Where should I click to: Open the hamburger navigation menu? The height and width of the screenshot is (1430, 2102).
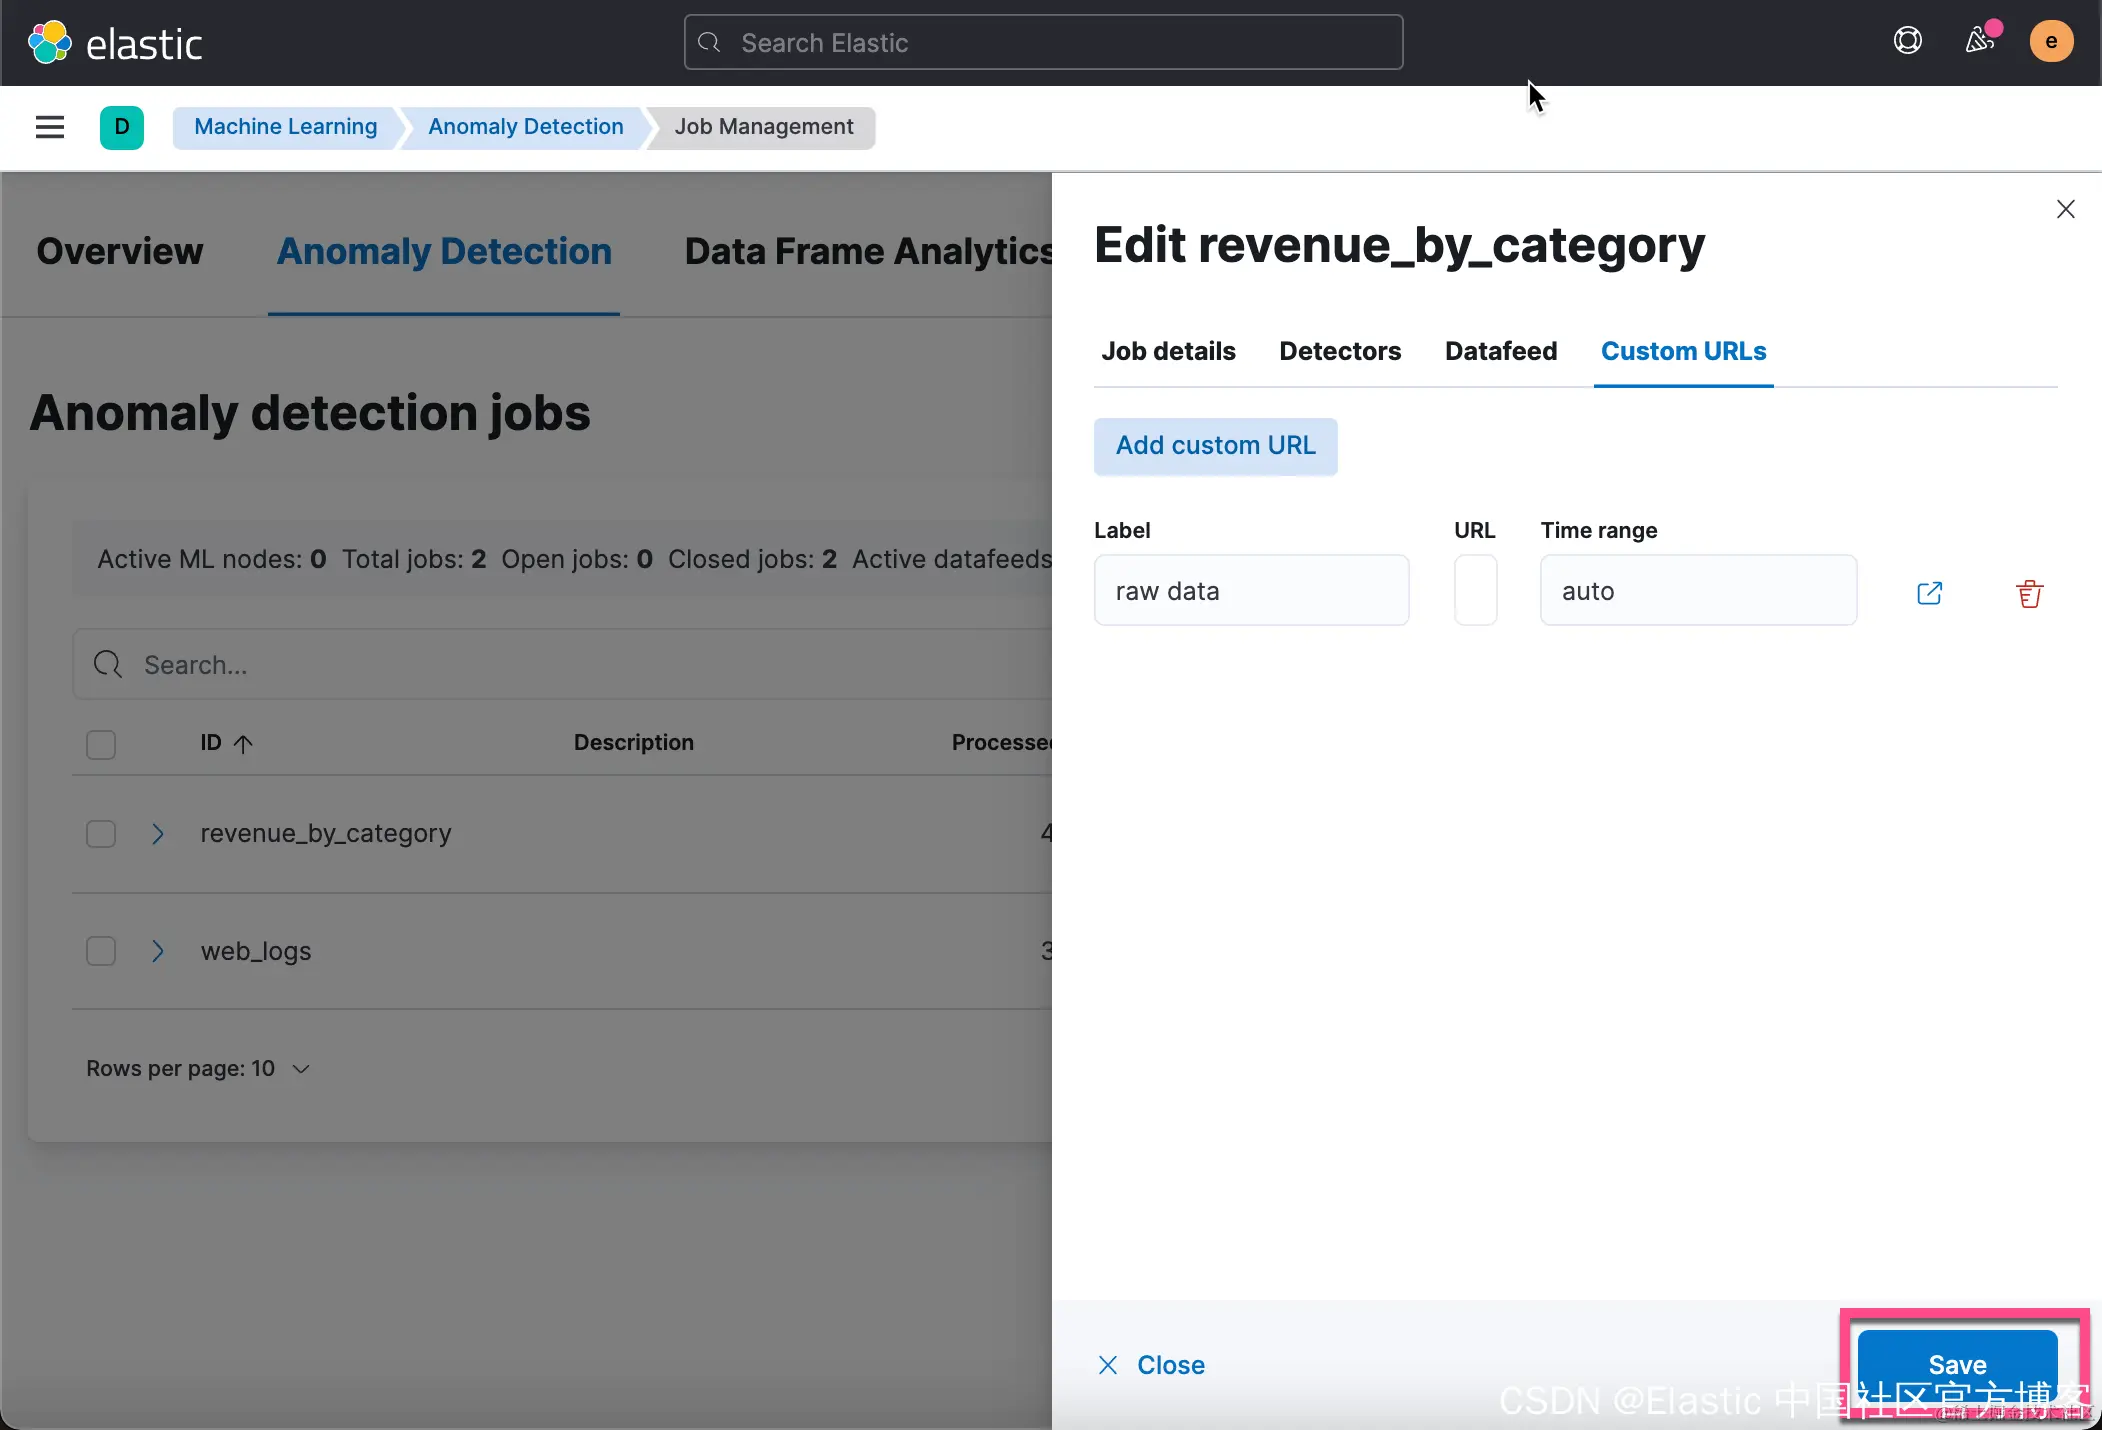tap(49, 127)
